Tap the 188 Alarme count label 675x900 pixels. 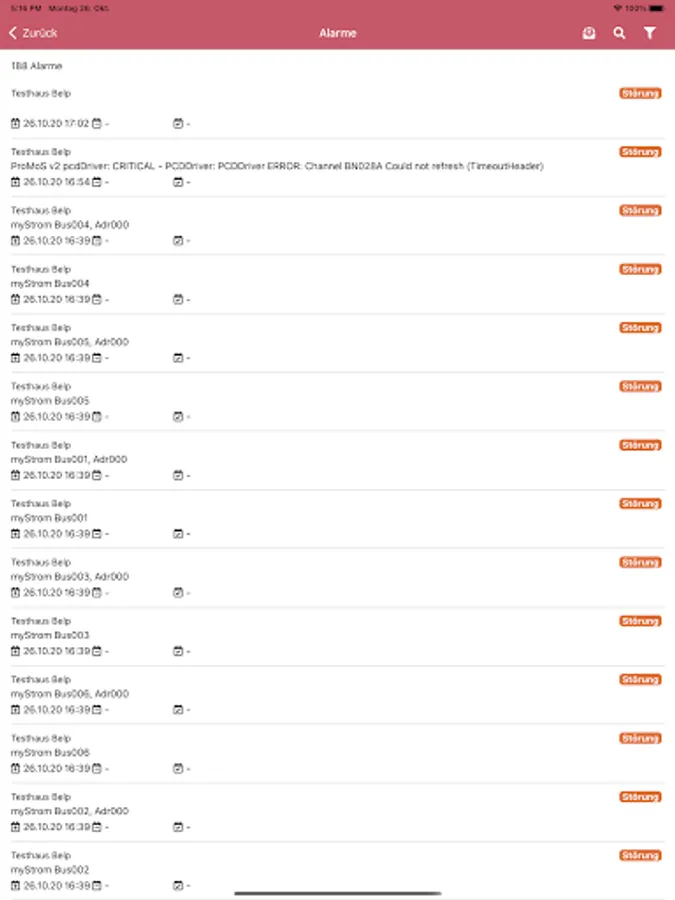[x=36, y=66]
